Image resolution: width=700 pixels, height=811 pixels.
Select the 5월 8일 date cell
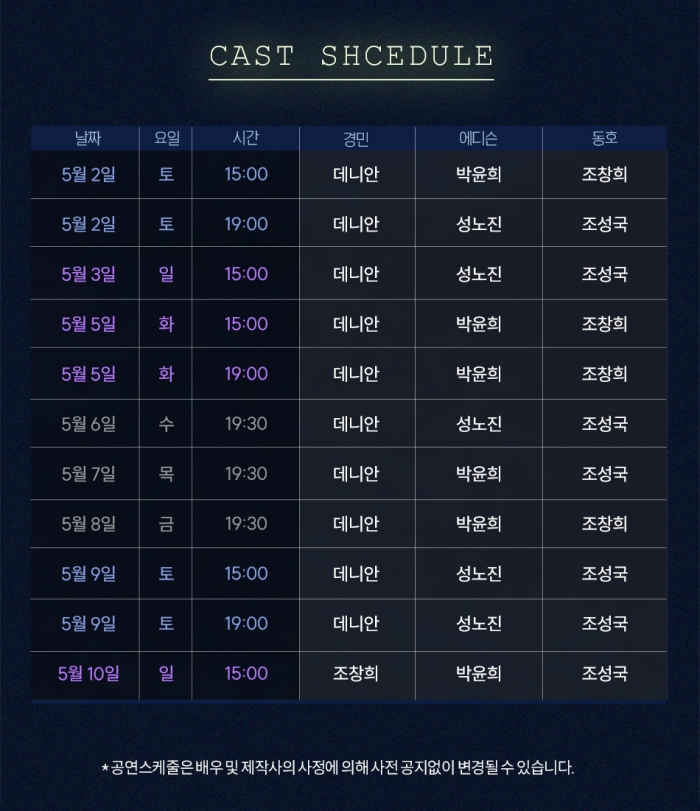88,524
